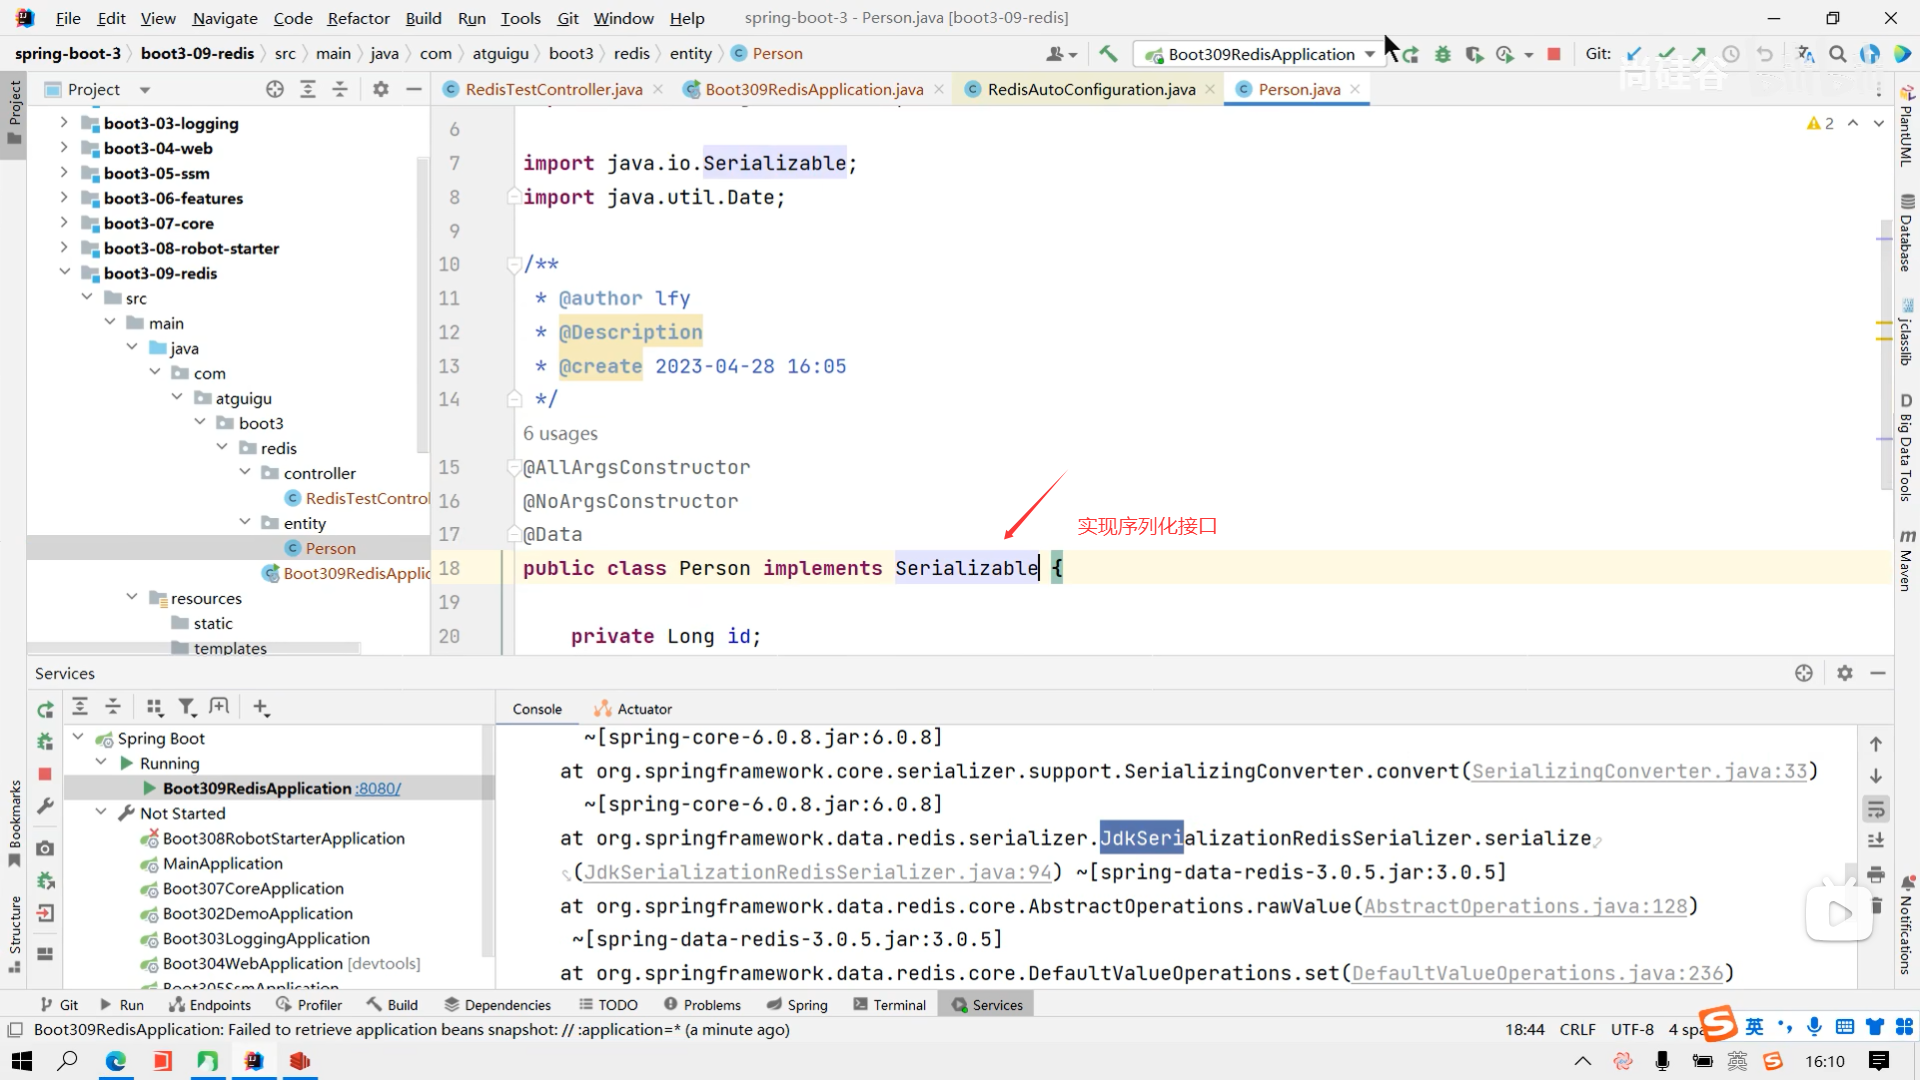This screenshot has height=1080, width=1920.
Task: Stop the running application with red square
Action: 1553,54
